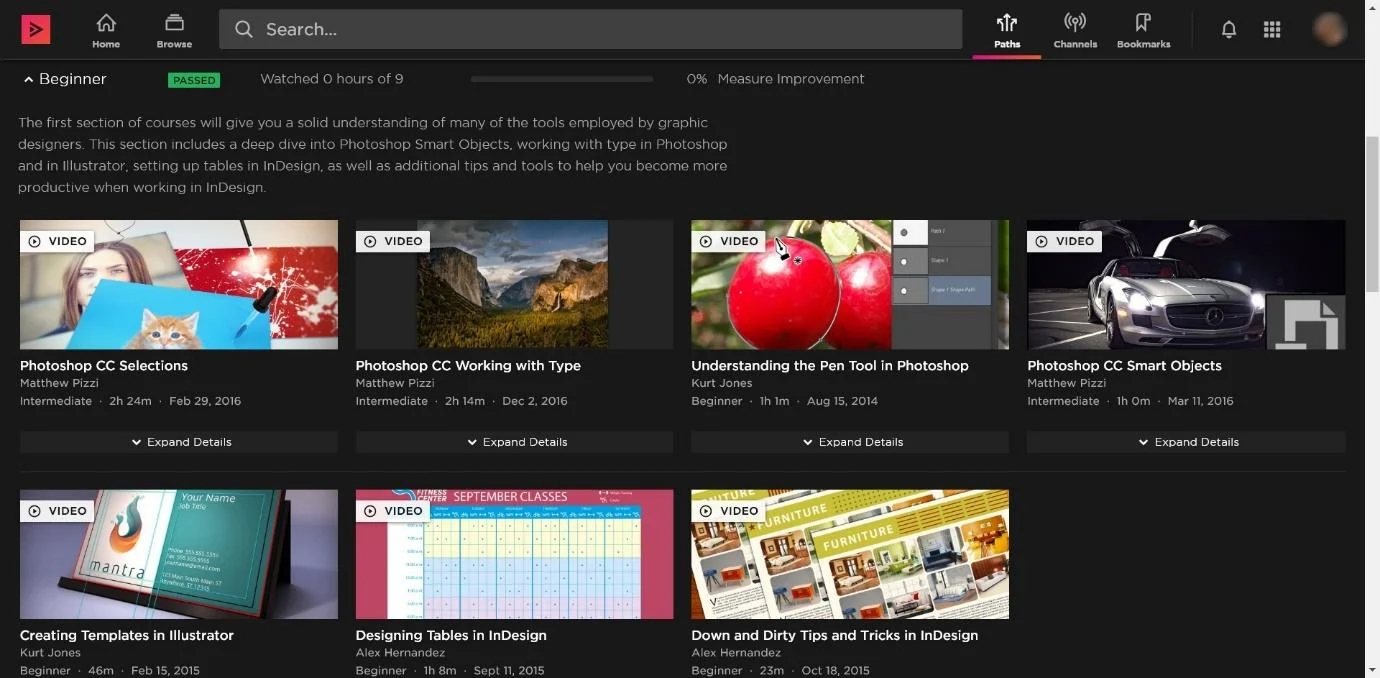Image resolution: width=1380 pixels, height=678 pixels.
Task: Click the 'Aug 15, 2014' date text
Action: pyautogui.click(x=842, y=401)
